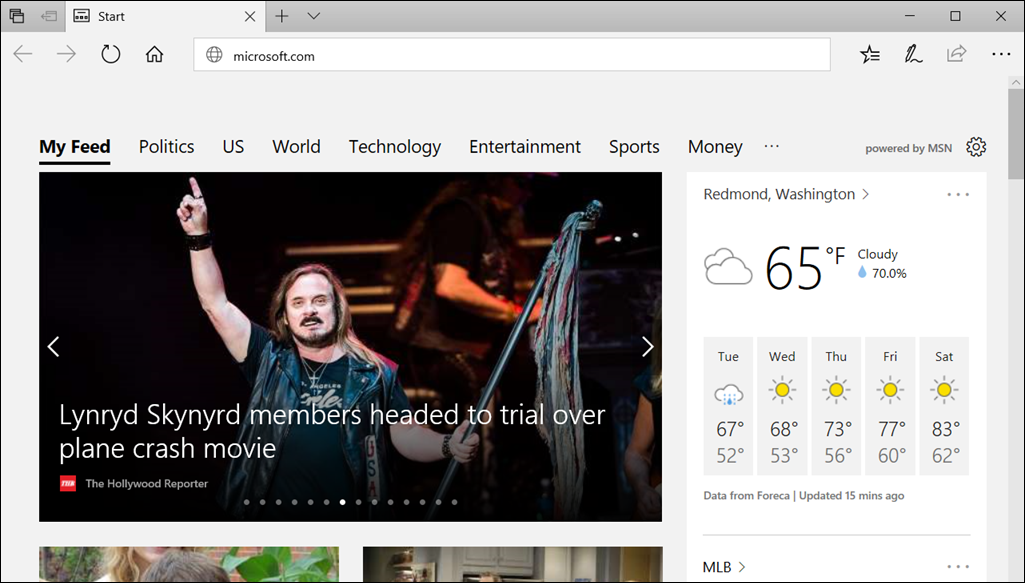The height and width of the screenshot is (583, 1025).
Task: Open the Sports feed tab
Action: [x=634, y=147]
